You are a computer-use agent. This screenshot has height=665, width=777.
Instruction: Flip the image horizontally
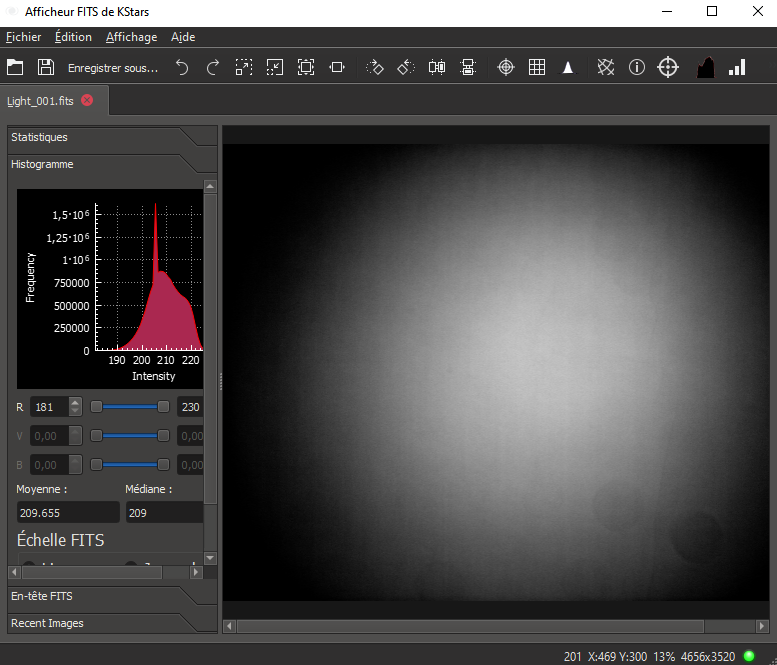click(x=437, y=67)
